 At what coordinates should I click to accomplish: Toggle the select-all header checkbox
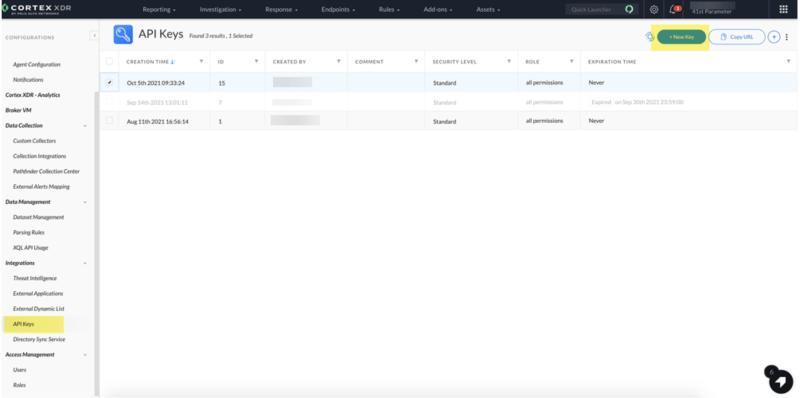109,61
